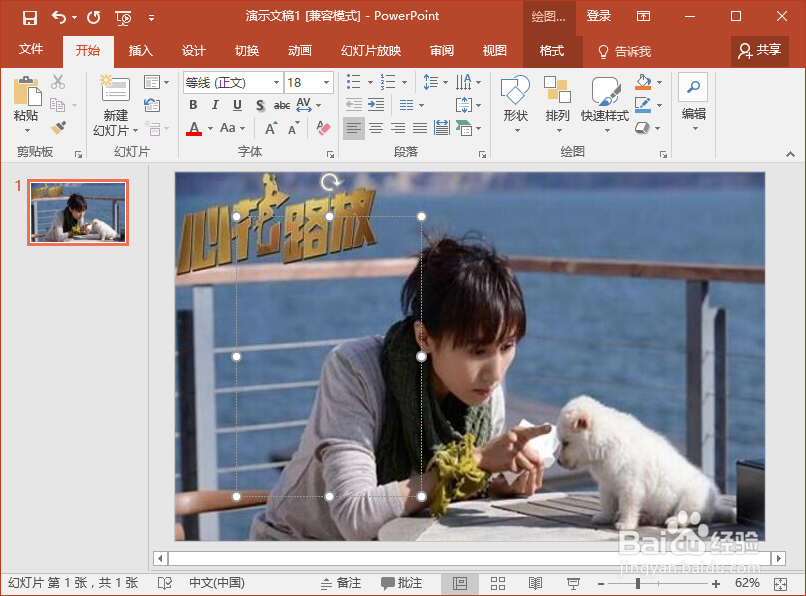The height and width of the screenshot is (596, 806).
Task: Toggle strikethrough (abc) formatting
Action: tap(282, 105)
